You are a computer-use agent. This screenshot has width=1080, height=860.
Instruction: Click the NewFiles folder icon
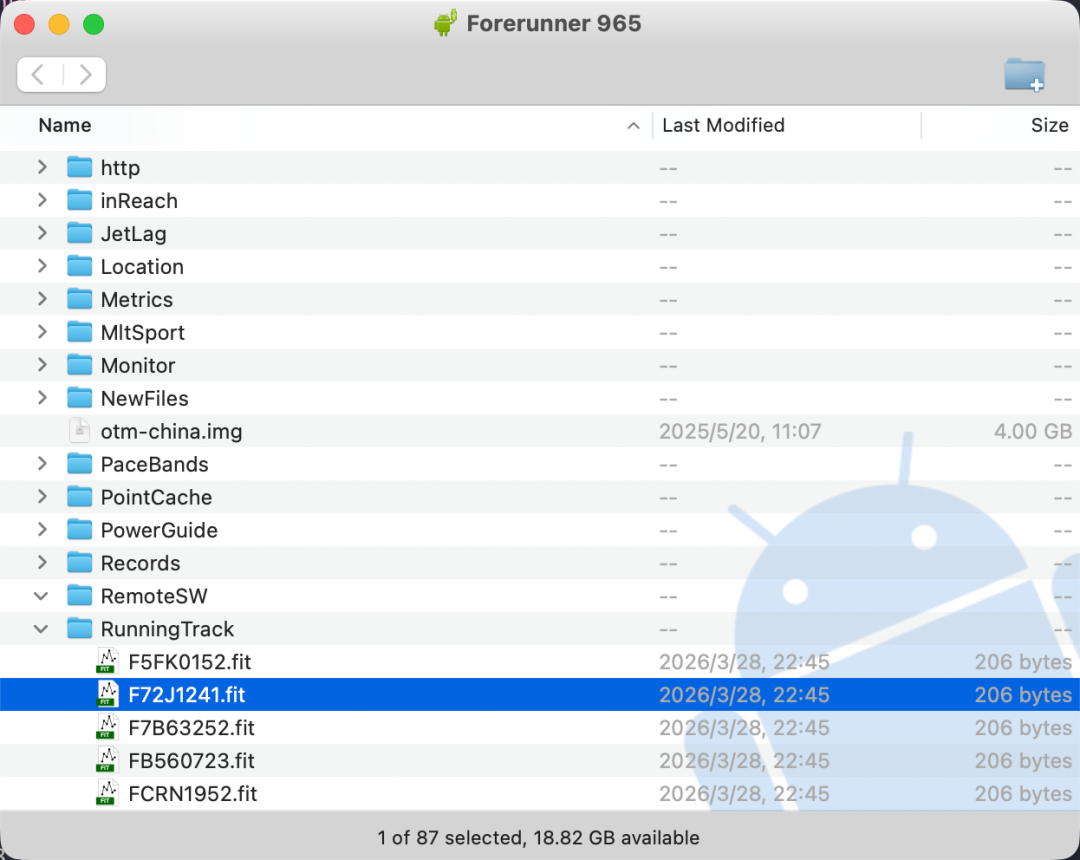(79, 398)
